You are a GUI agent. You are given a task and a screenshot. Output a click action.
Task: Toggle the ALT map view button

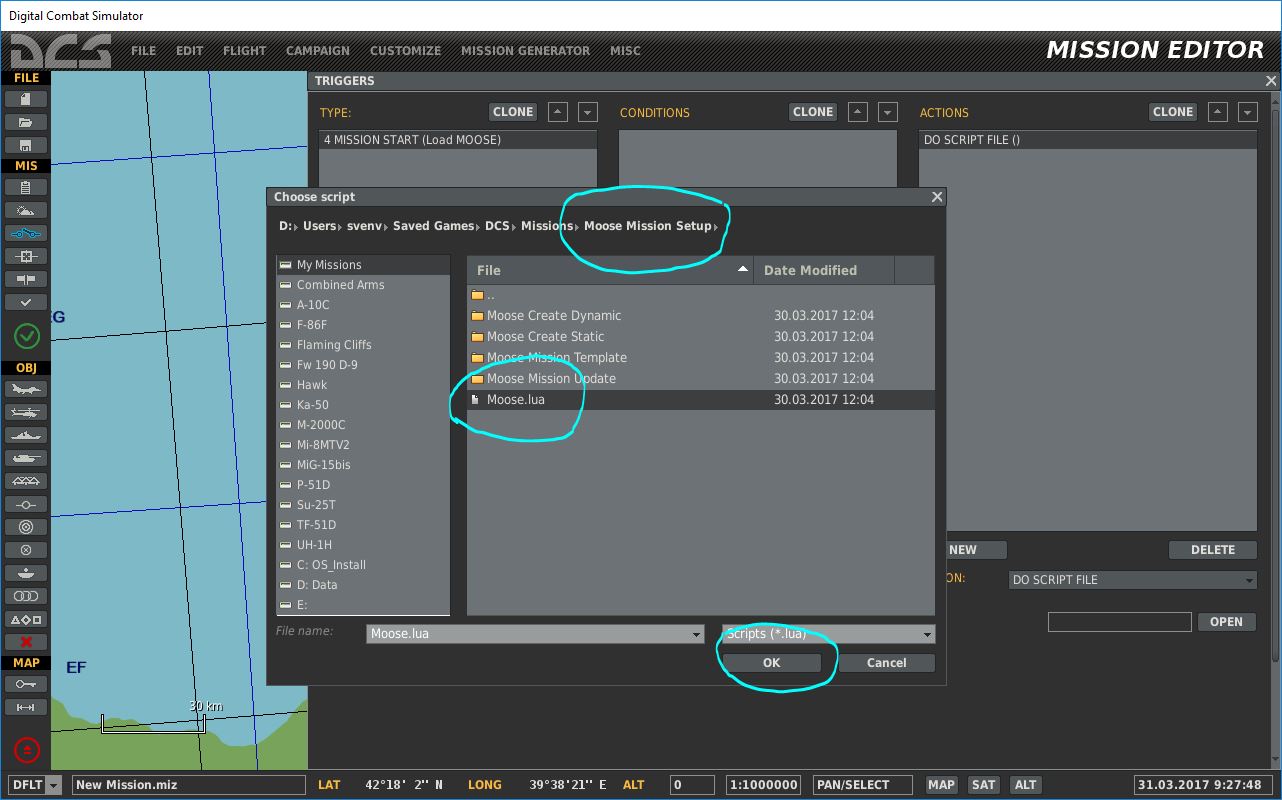tap(1025, 785)
